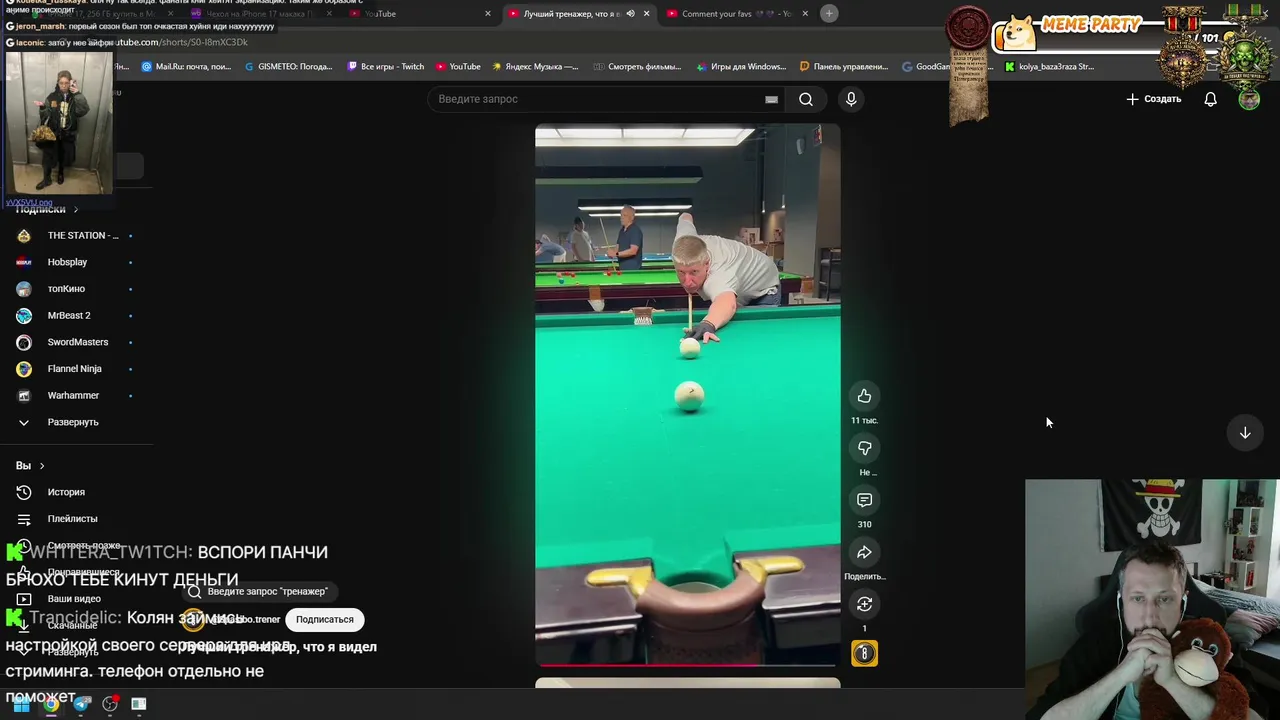Screen dimensions: 1280x720
Task: Share the short via the arrow icon
Action: point(864,552)
